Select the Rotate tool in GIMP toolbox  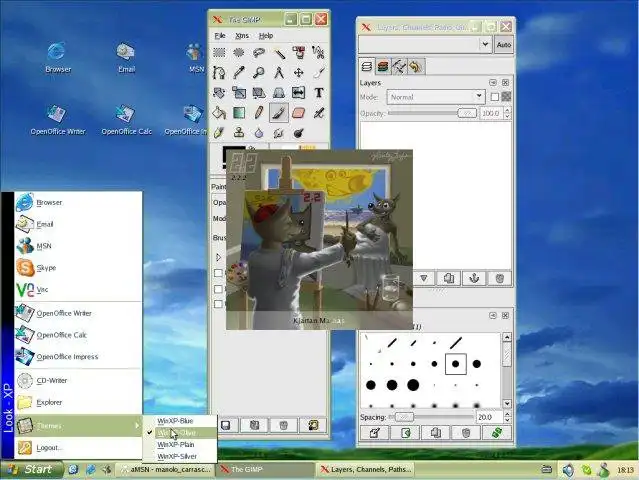point(219,92)
